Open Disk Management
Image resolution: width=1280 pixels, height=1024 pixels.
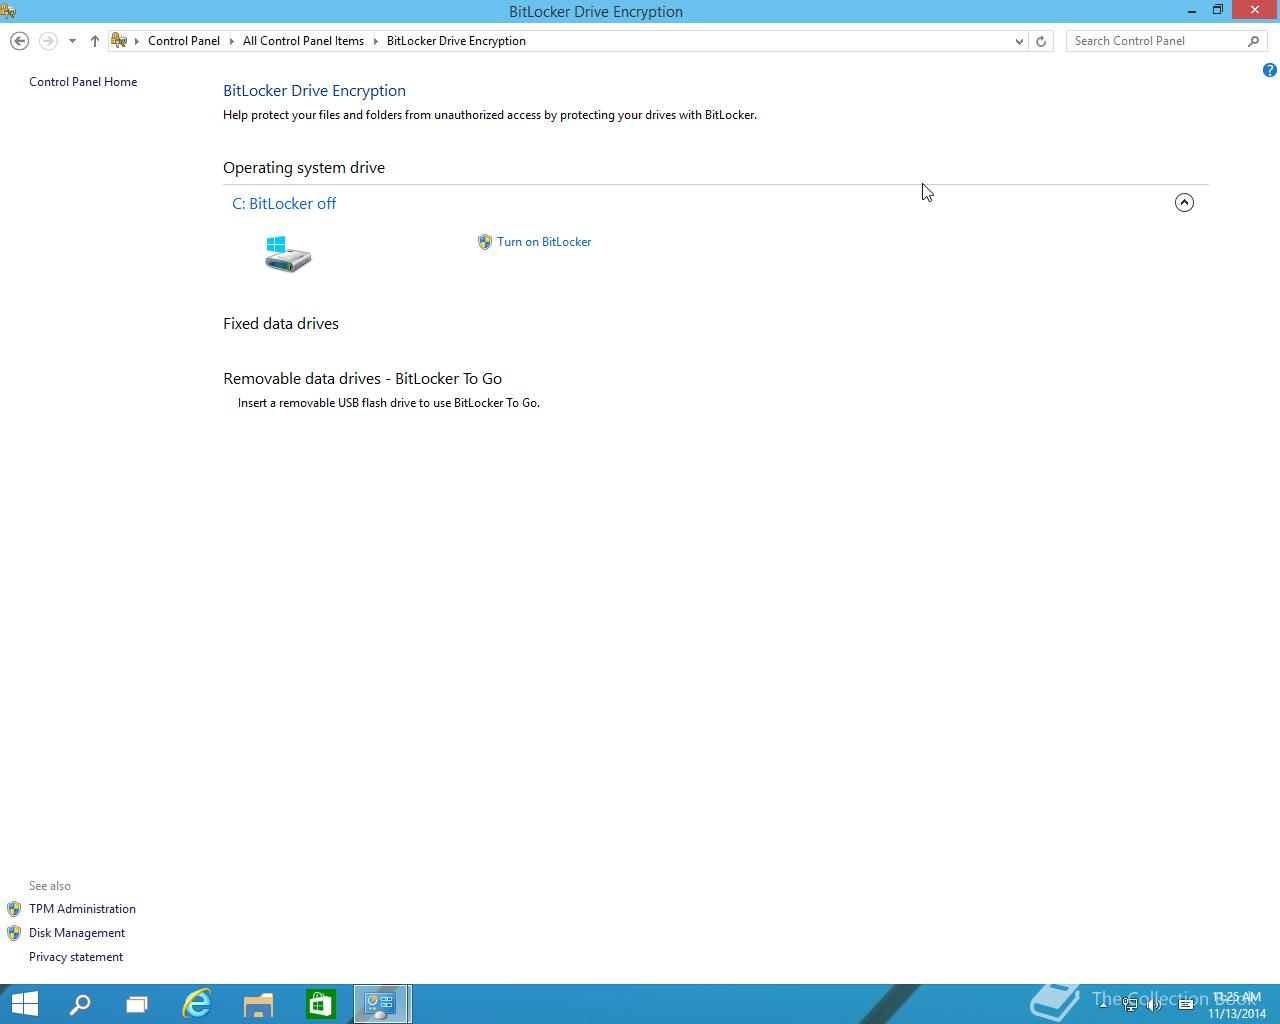pyautogui.click(x=77, y=933)
